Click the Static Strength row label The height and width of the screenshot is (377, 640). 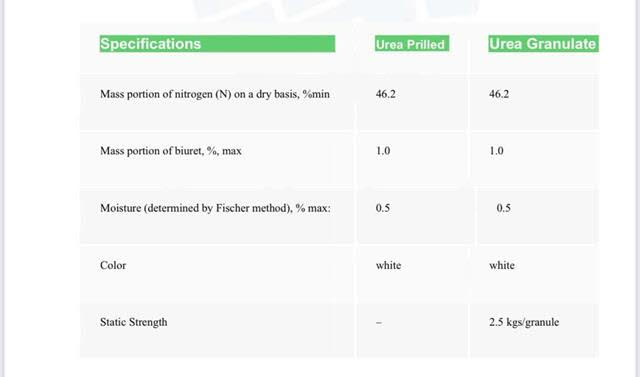pos(133,322)
